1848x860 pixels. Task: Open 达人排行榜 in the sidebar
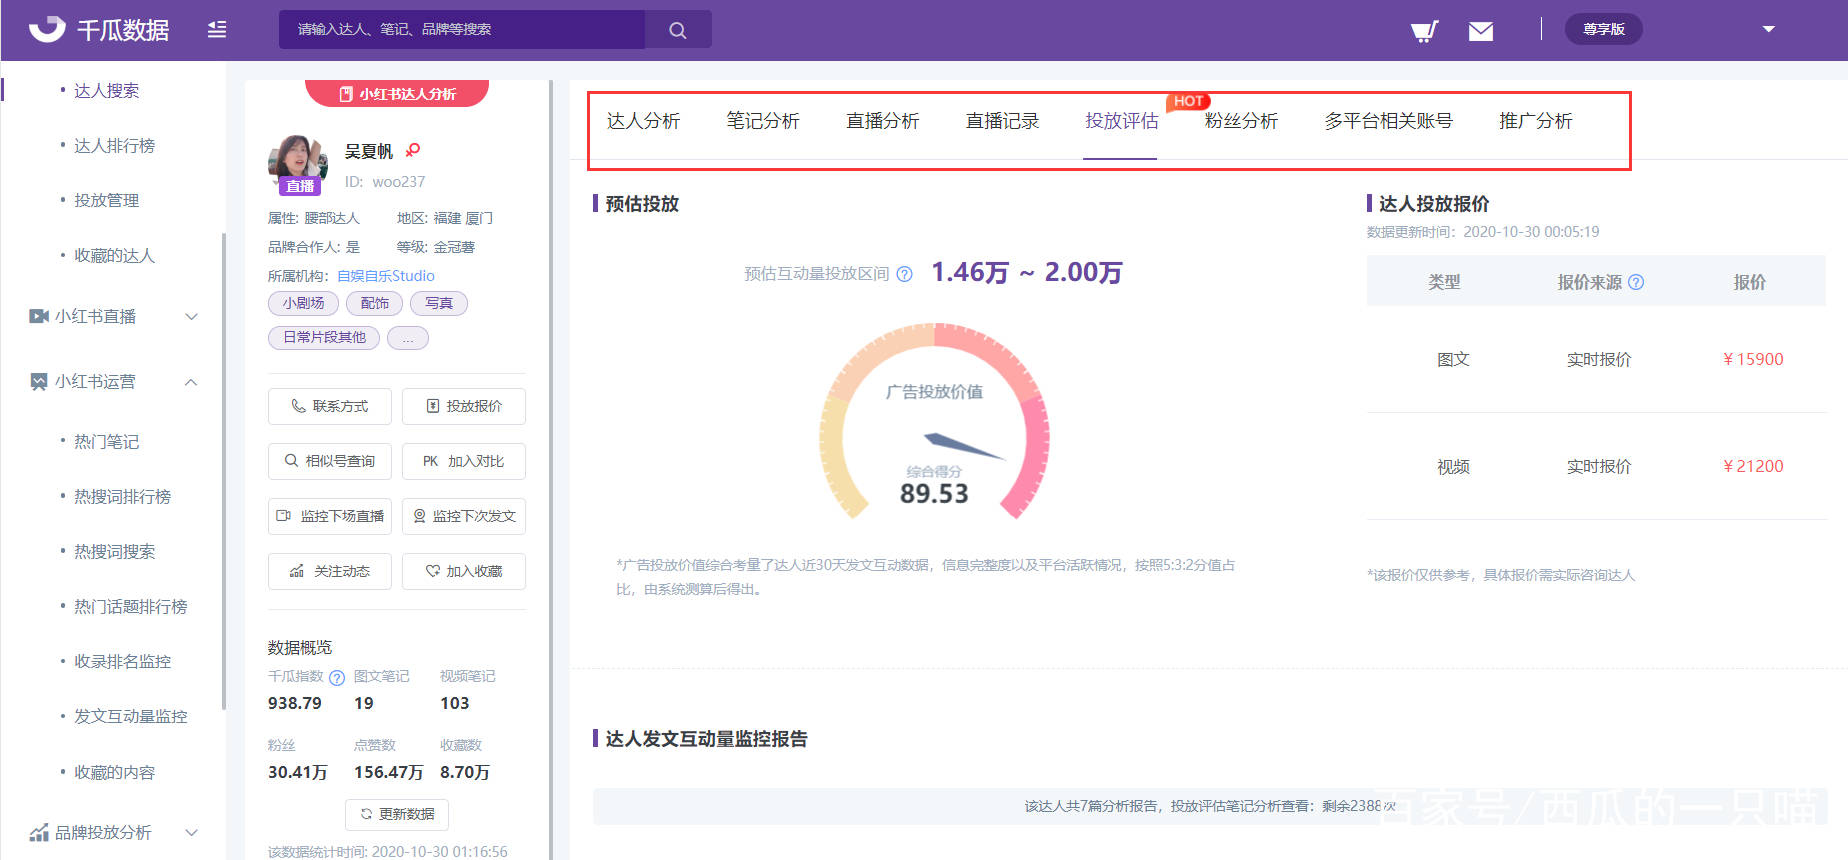click(114, 146)
